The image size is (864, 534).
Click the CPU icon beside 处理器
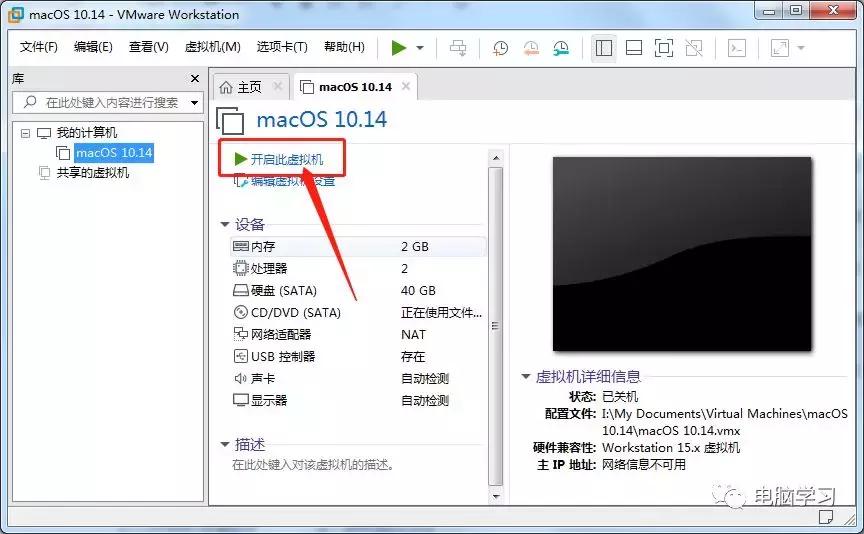tap(241, 268)
